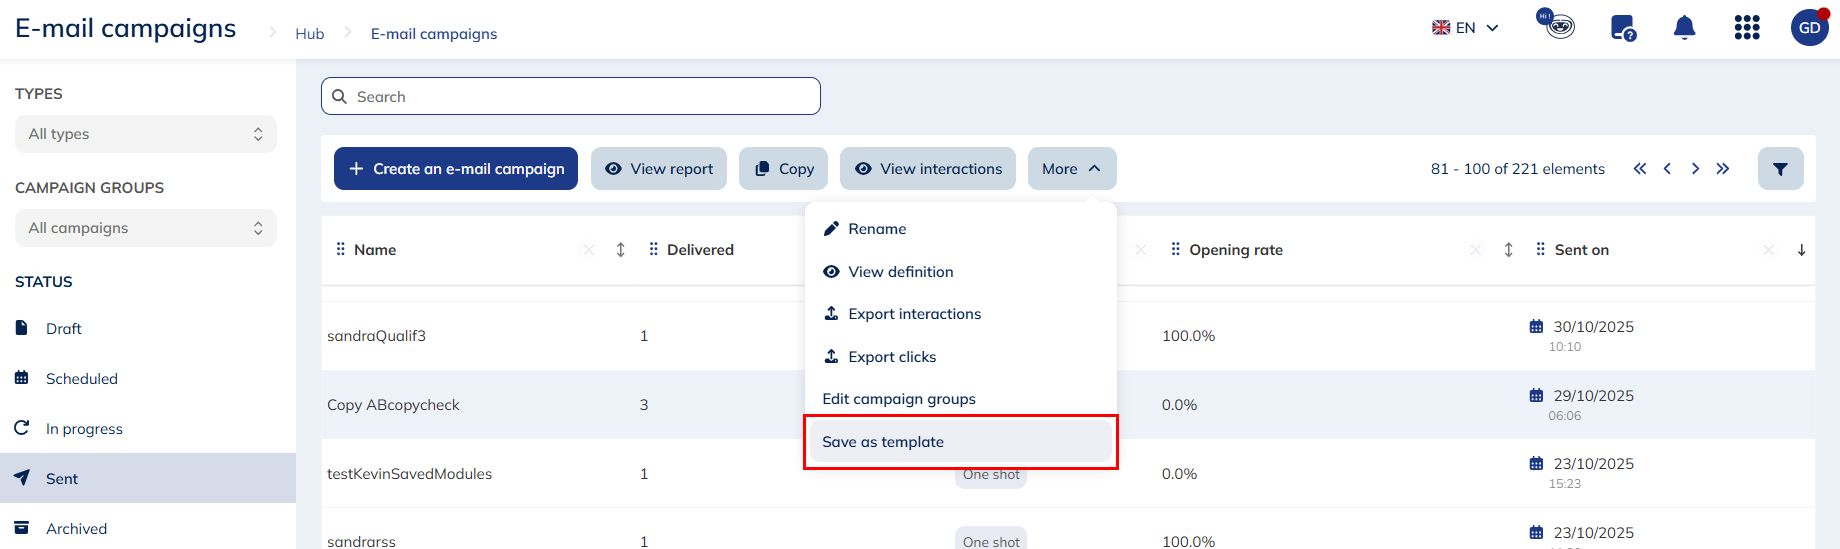The height and width of the screenshot is (549, 1840).
Task: Toggle sorting on the Name column
Action: [x=620, y=250]
